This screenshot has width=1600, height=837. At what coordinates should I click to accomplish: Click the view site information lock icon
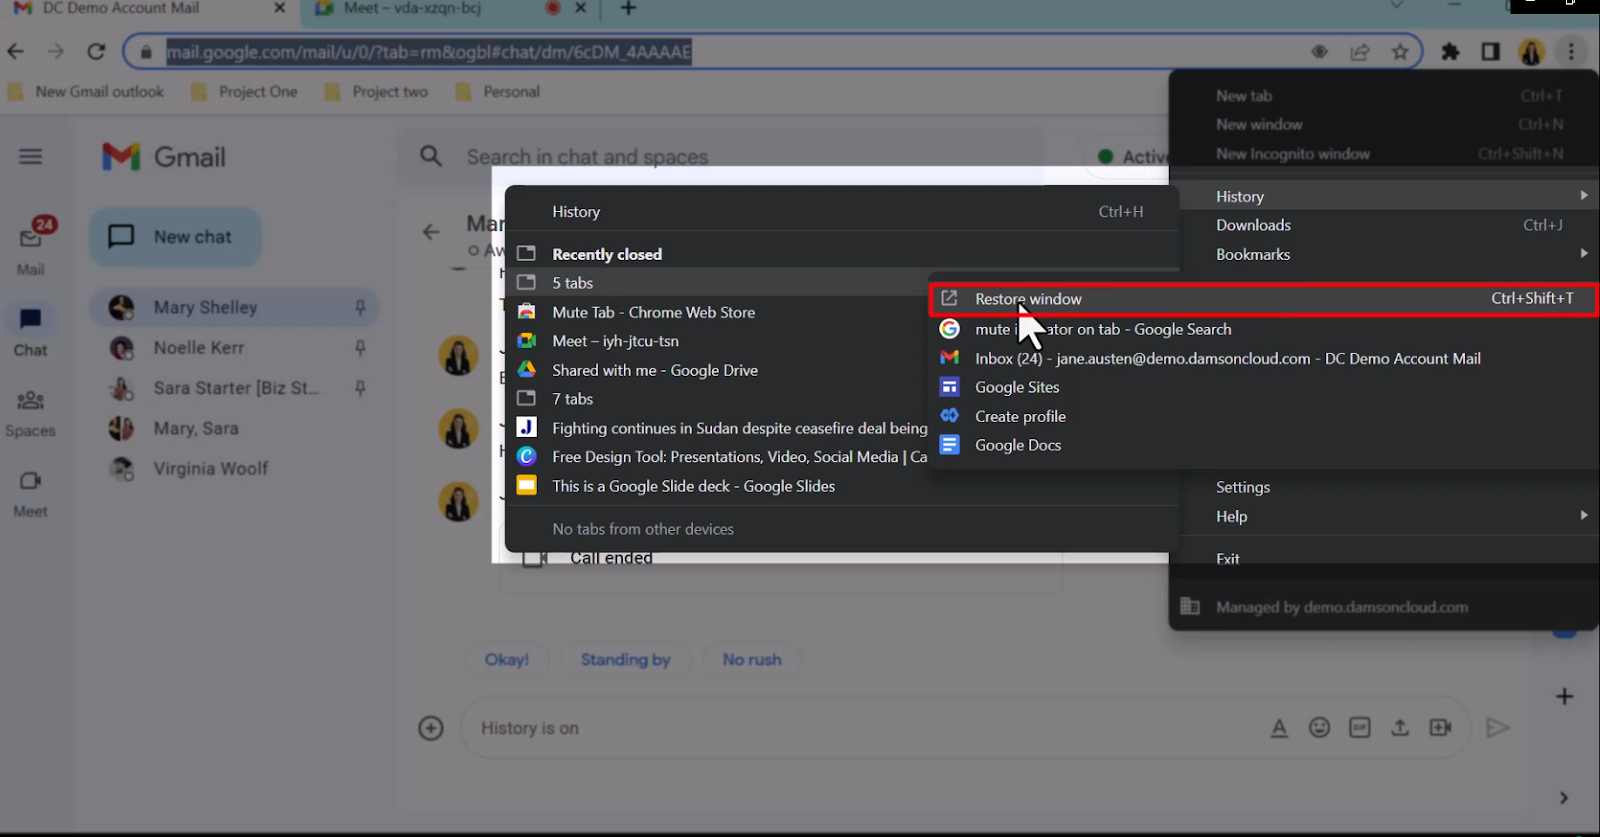pos(146,52)
